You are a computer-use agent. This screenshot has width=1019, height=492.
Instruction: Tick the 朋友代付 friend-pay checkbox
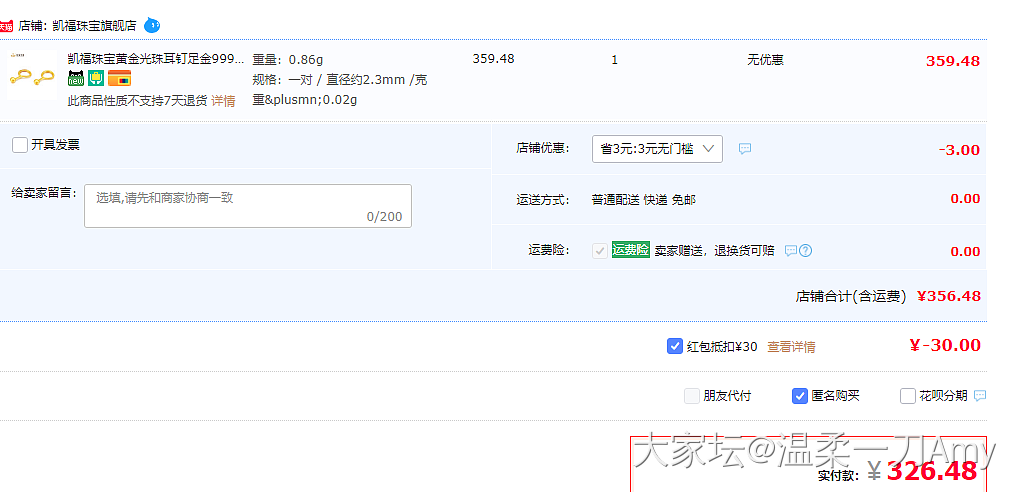(x=692, y=396)
